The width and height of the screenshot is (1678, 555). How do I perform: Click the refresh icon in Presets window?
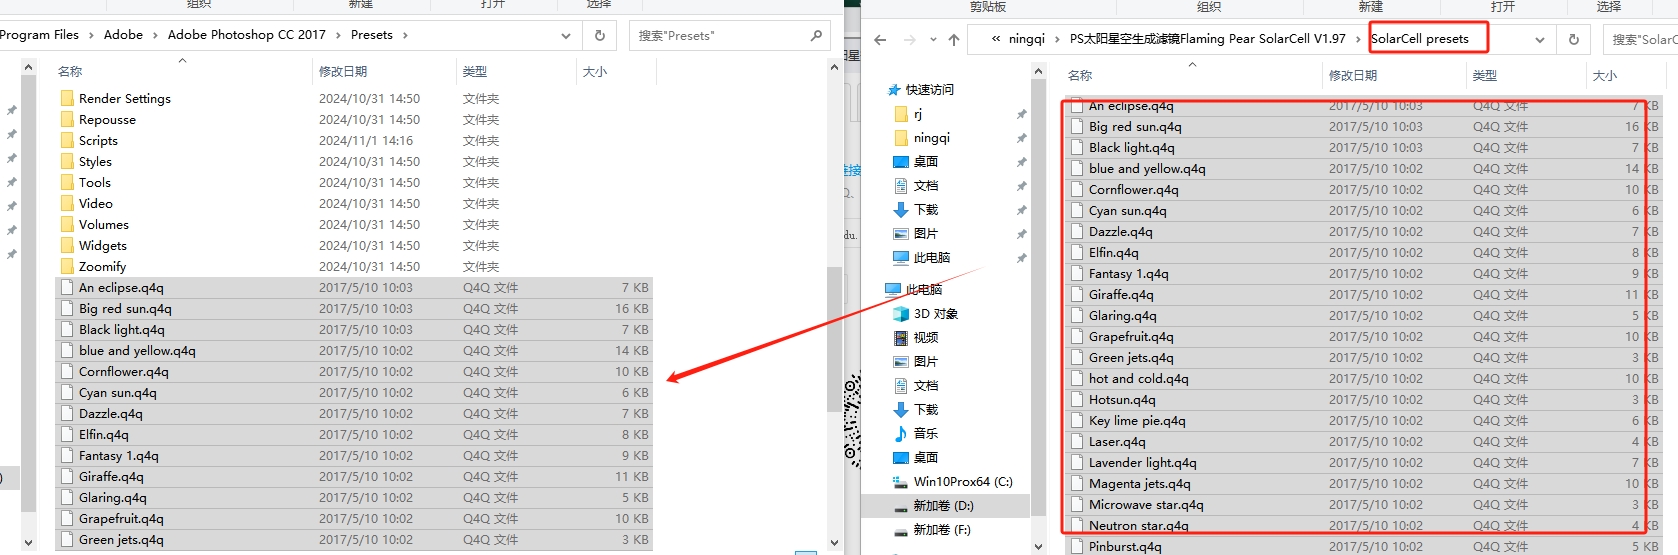pos(600,35)
